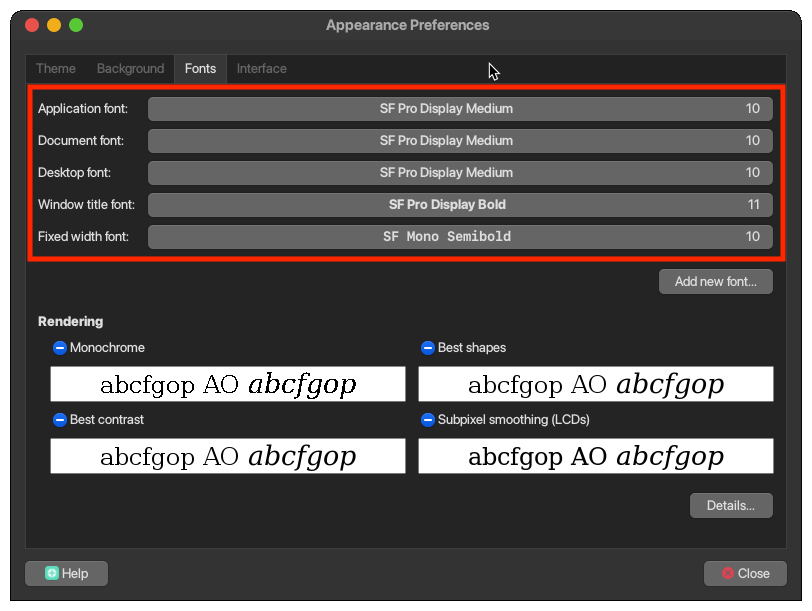Image resolution: width=812 pixels, height=611 pixels.
Task: Change the Fixed width font
Action: pos(460,237)
